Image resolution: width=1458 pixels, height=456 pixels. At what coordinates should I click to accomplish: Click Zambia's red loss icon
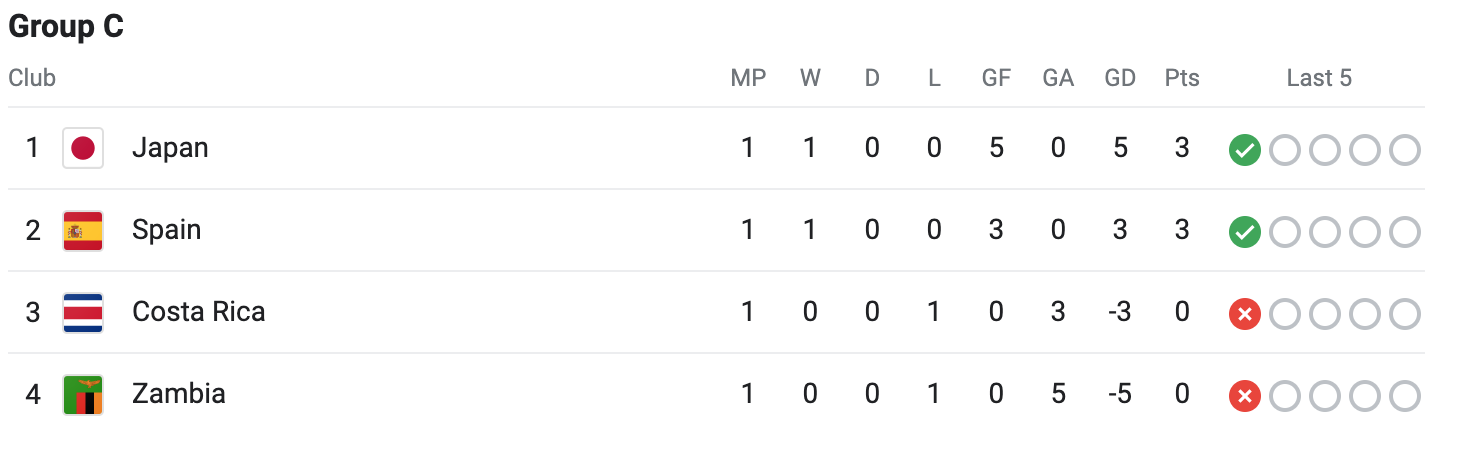(1244, 397)
